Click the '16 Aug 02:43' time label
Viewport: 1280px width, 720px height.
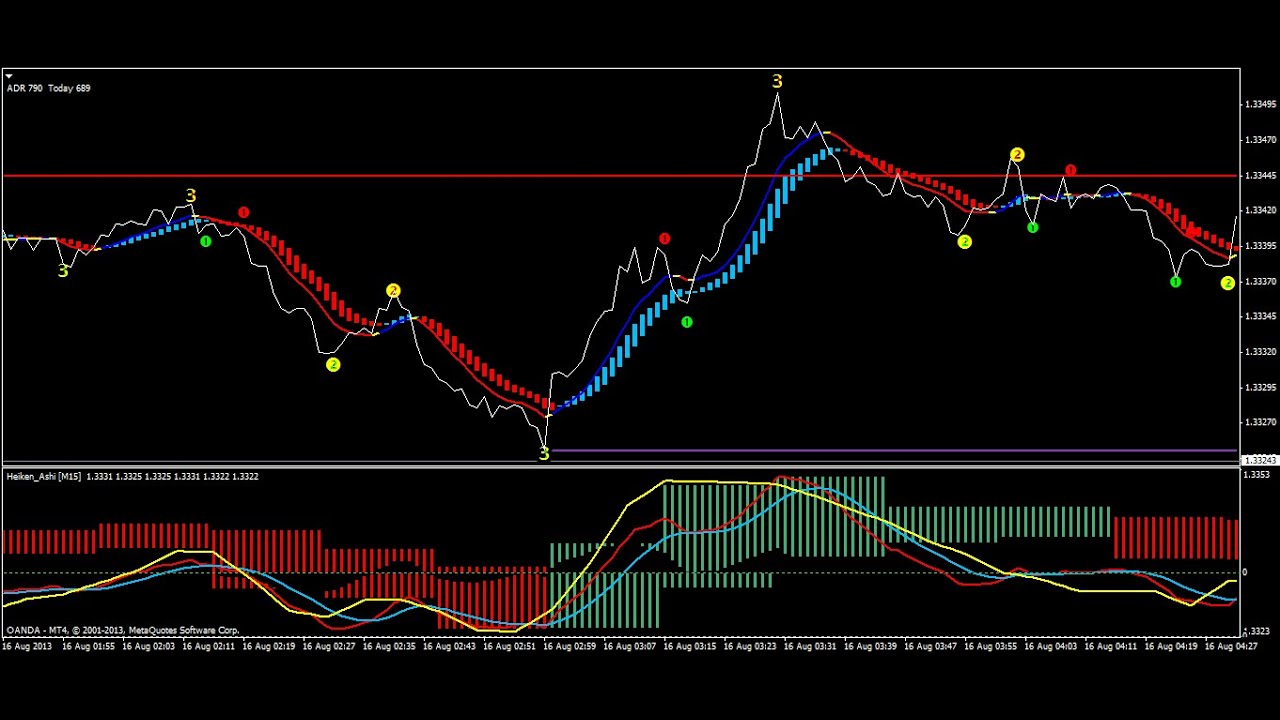pos(449,647)
